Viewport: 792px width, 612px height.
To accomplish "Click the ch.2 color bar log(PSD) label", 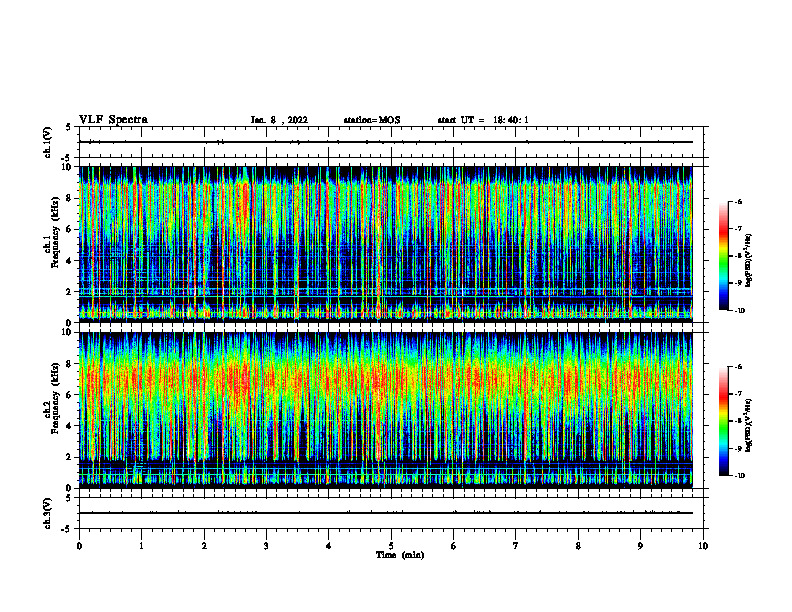I will tap(749, 425).
